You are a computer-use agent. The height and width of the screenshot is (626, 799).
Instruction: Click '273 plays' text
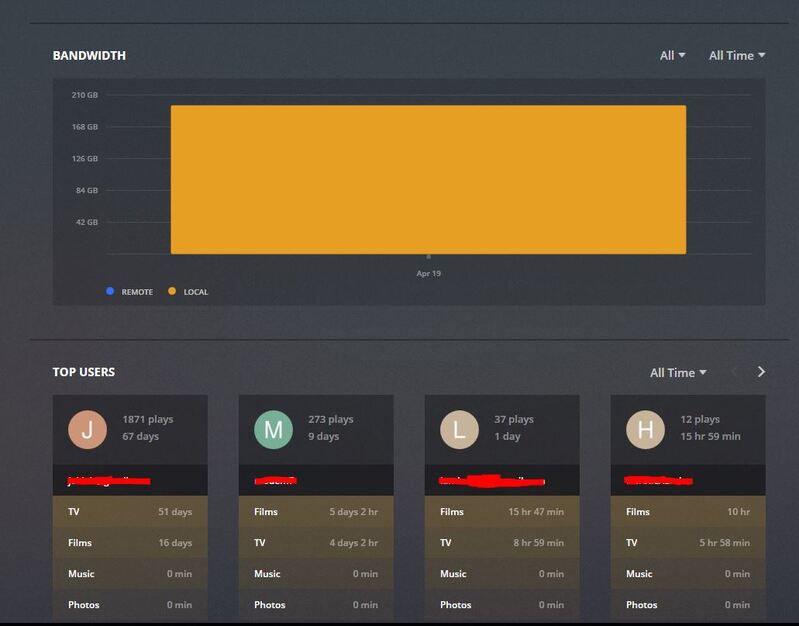click(x=331, y=420)
